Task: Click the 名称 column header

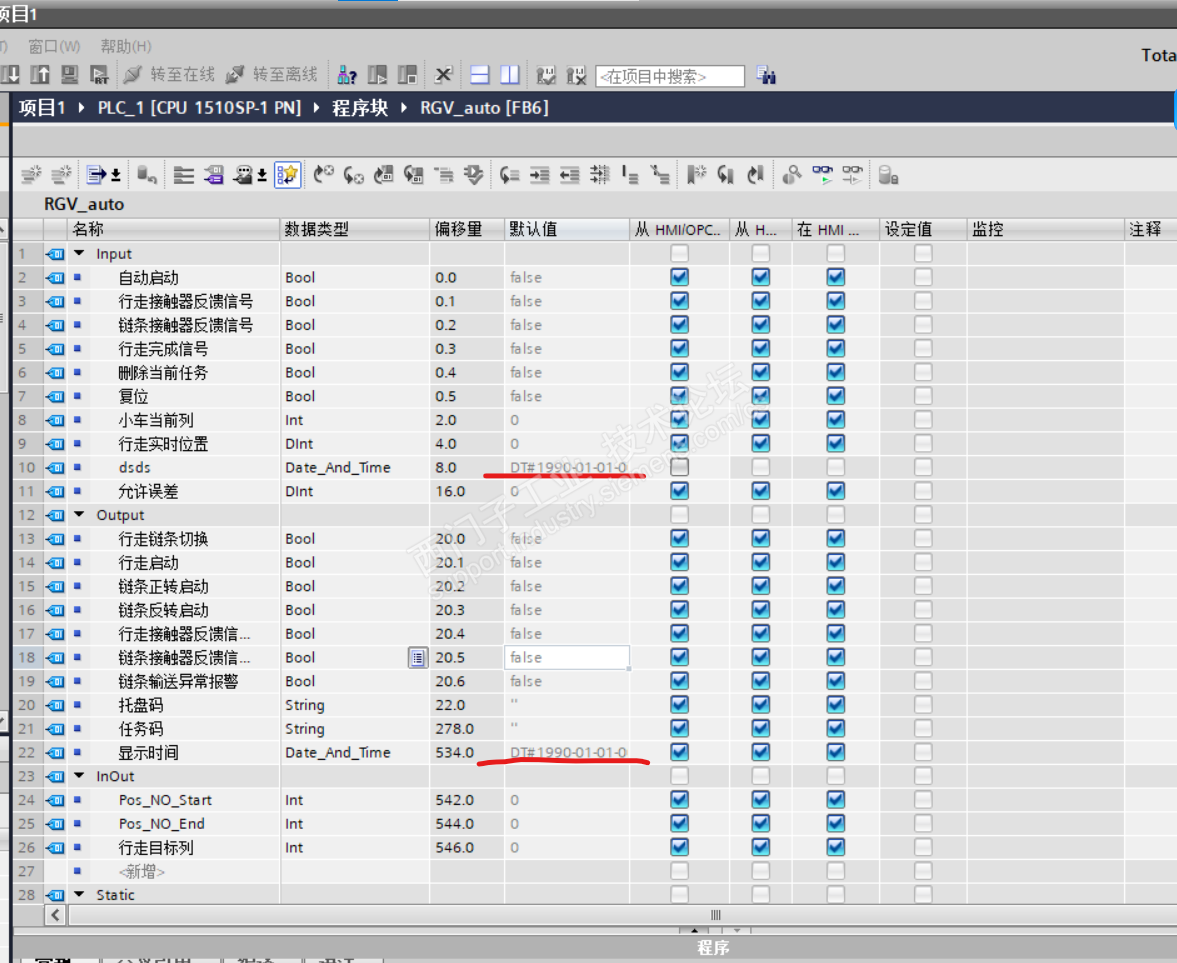Action: point(173,230)
